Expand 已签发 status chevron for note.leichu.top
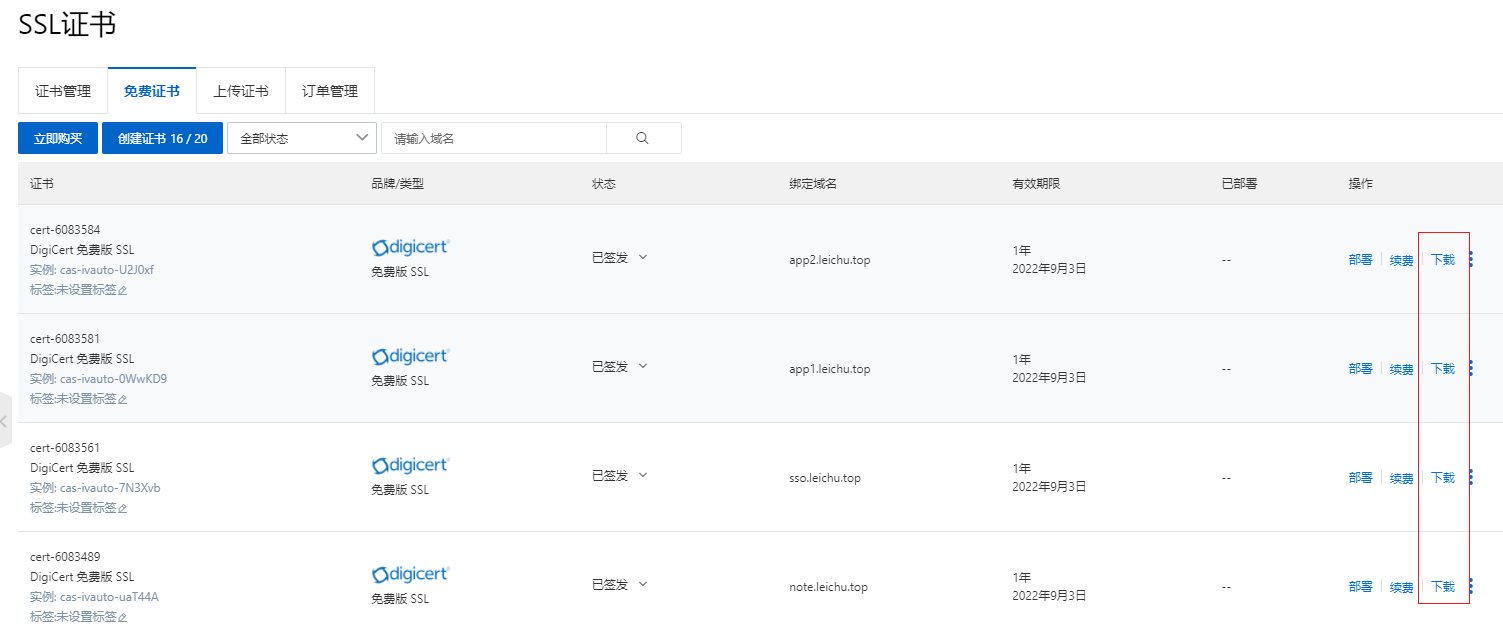 tap(643, 584)
